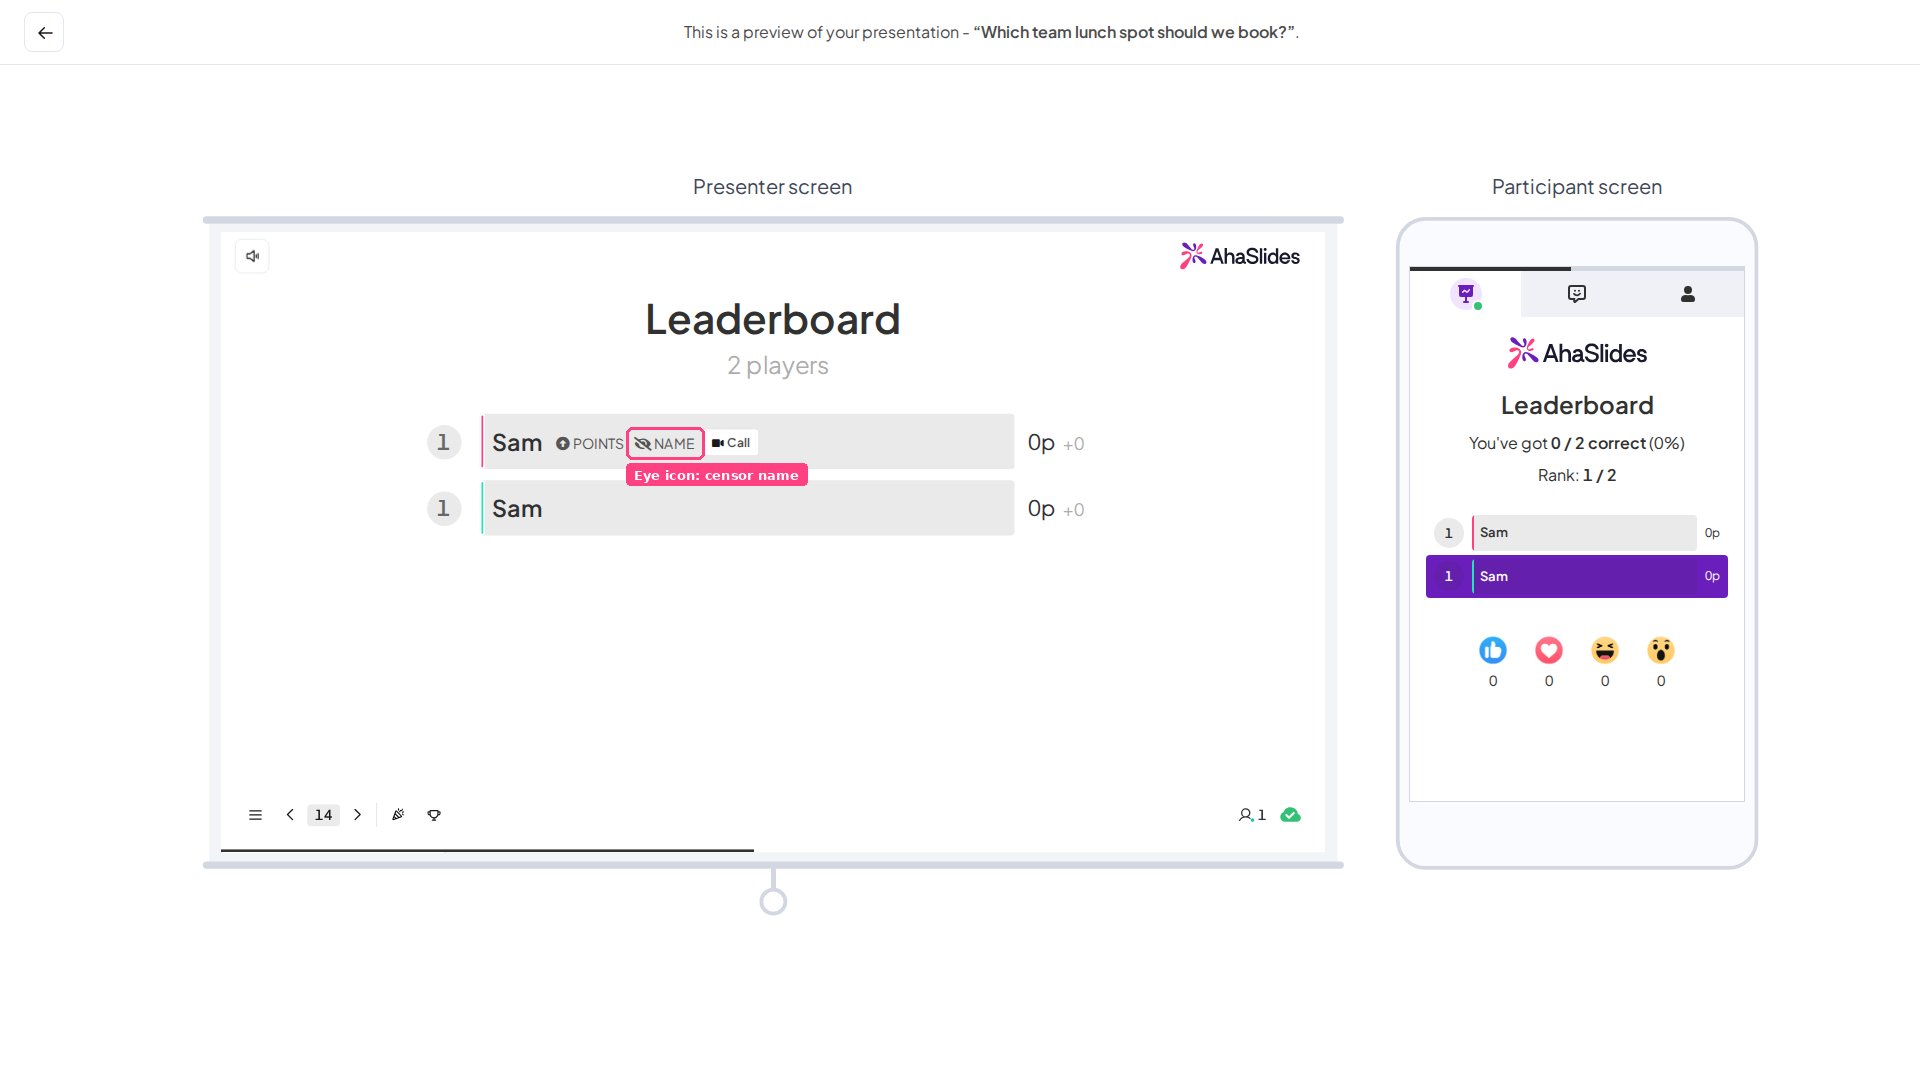Select the participant presentation tab
Image resolution: width=1920 pixels, height=1080 pixels.
1466,294
